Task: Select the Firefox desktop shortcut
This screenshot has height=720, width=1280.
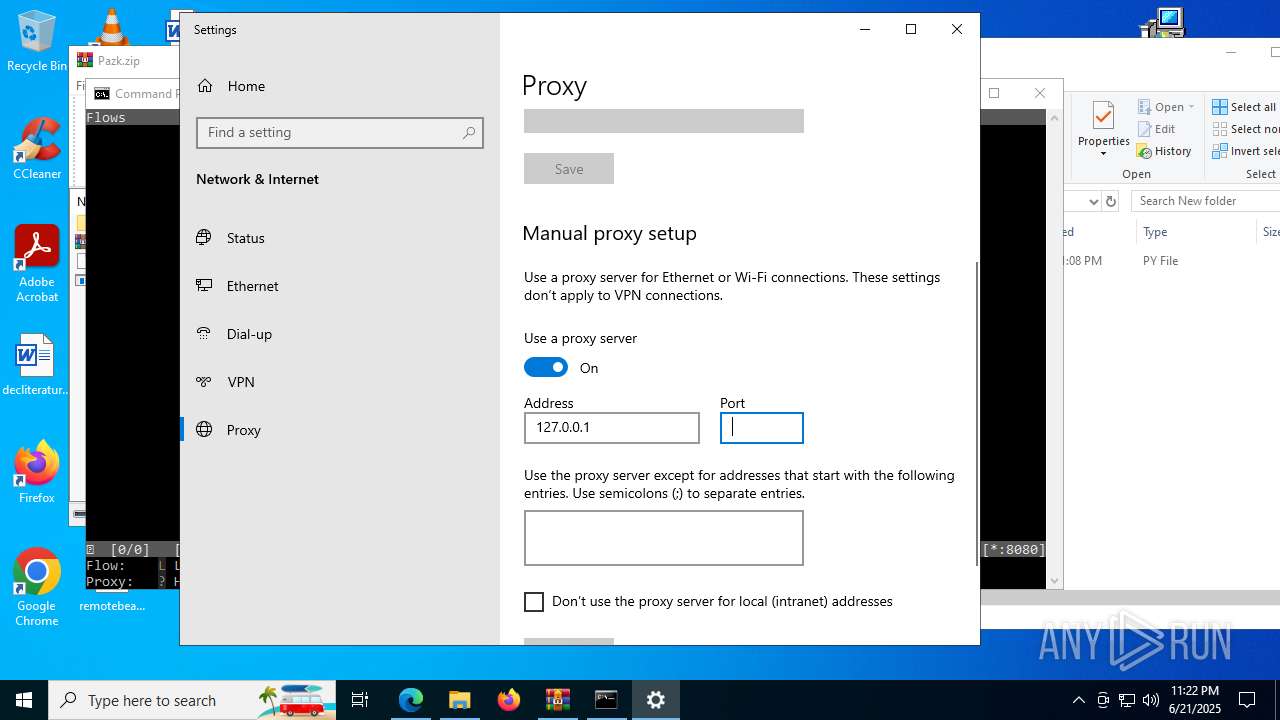Action: [x=37, y=472]
